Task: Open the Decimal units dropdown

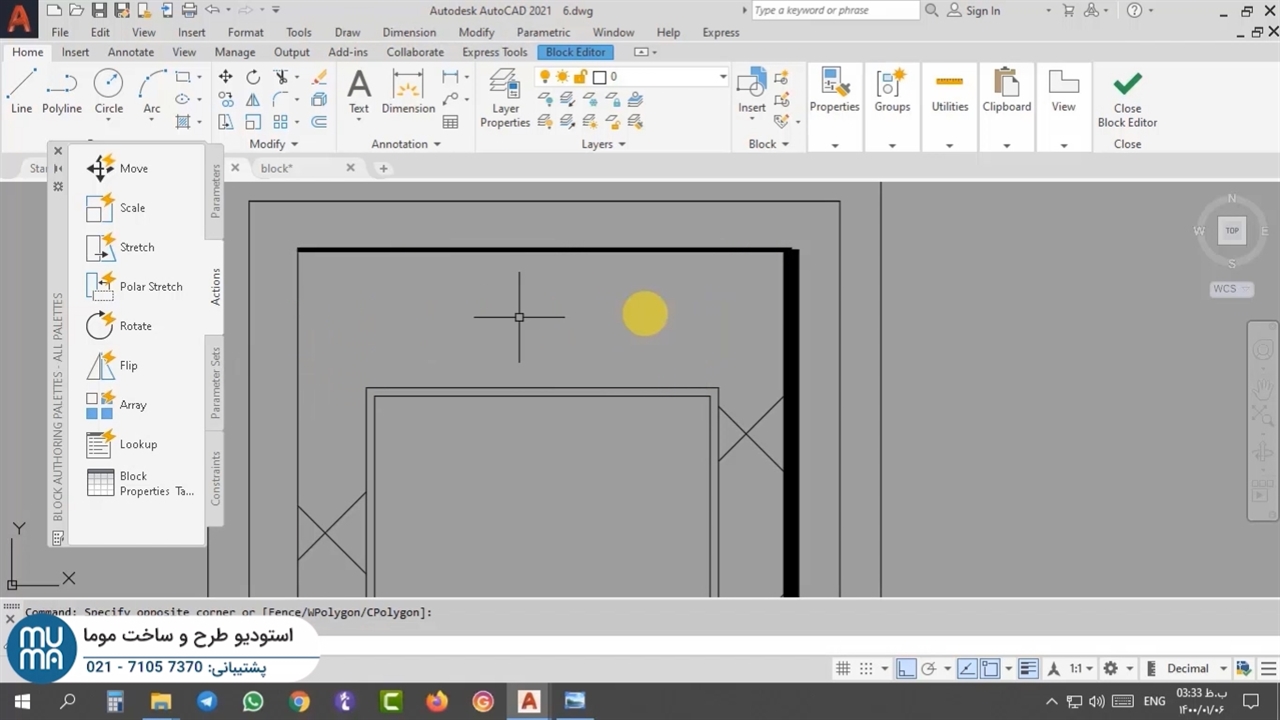Action: click(x=1222, y=669)
